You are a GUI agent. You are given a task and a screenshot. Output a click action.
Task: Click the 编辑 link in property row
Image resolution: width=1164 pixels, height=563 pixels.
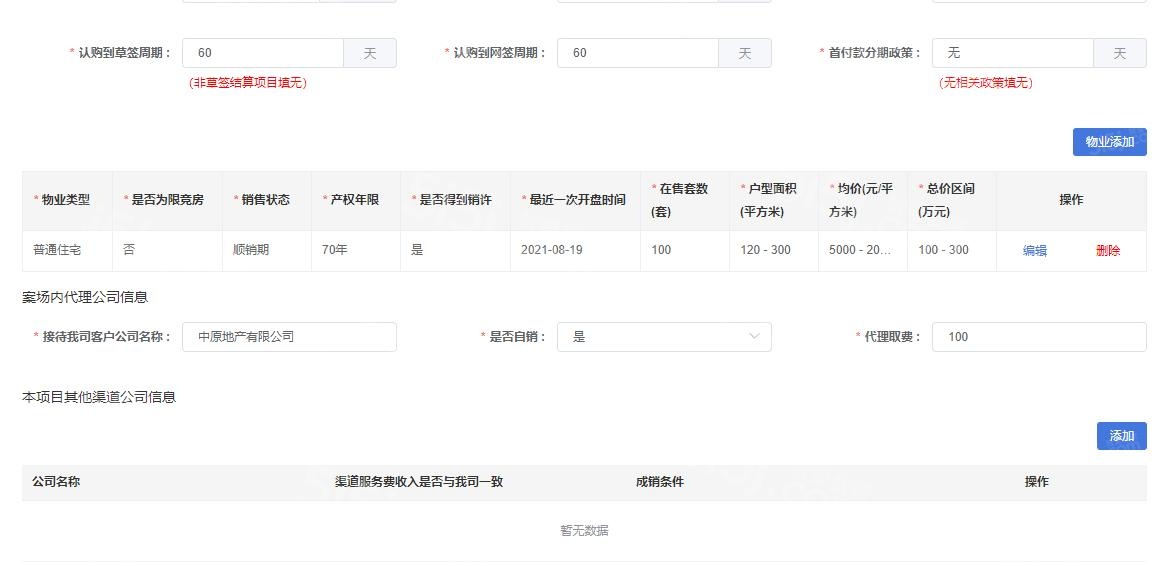1034,251
